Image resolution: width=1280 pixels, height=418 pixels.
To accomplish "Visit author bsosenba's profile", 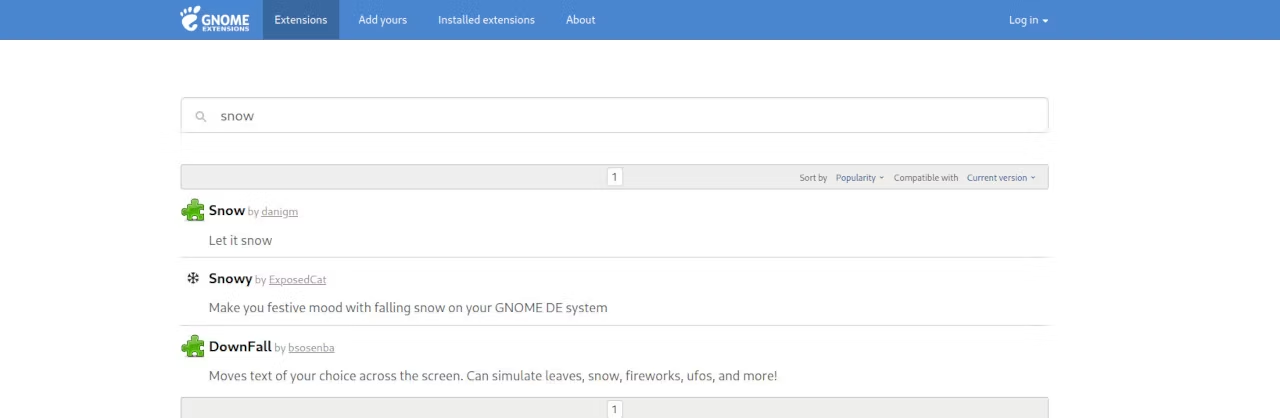I will [311, 348].
